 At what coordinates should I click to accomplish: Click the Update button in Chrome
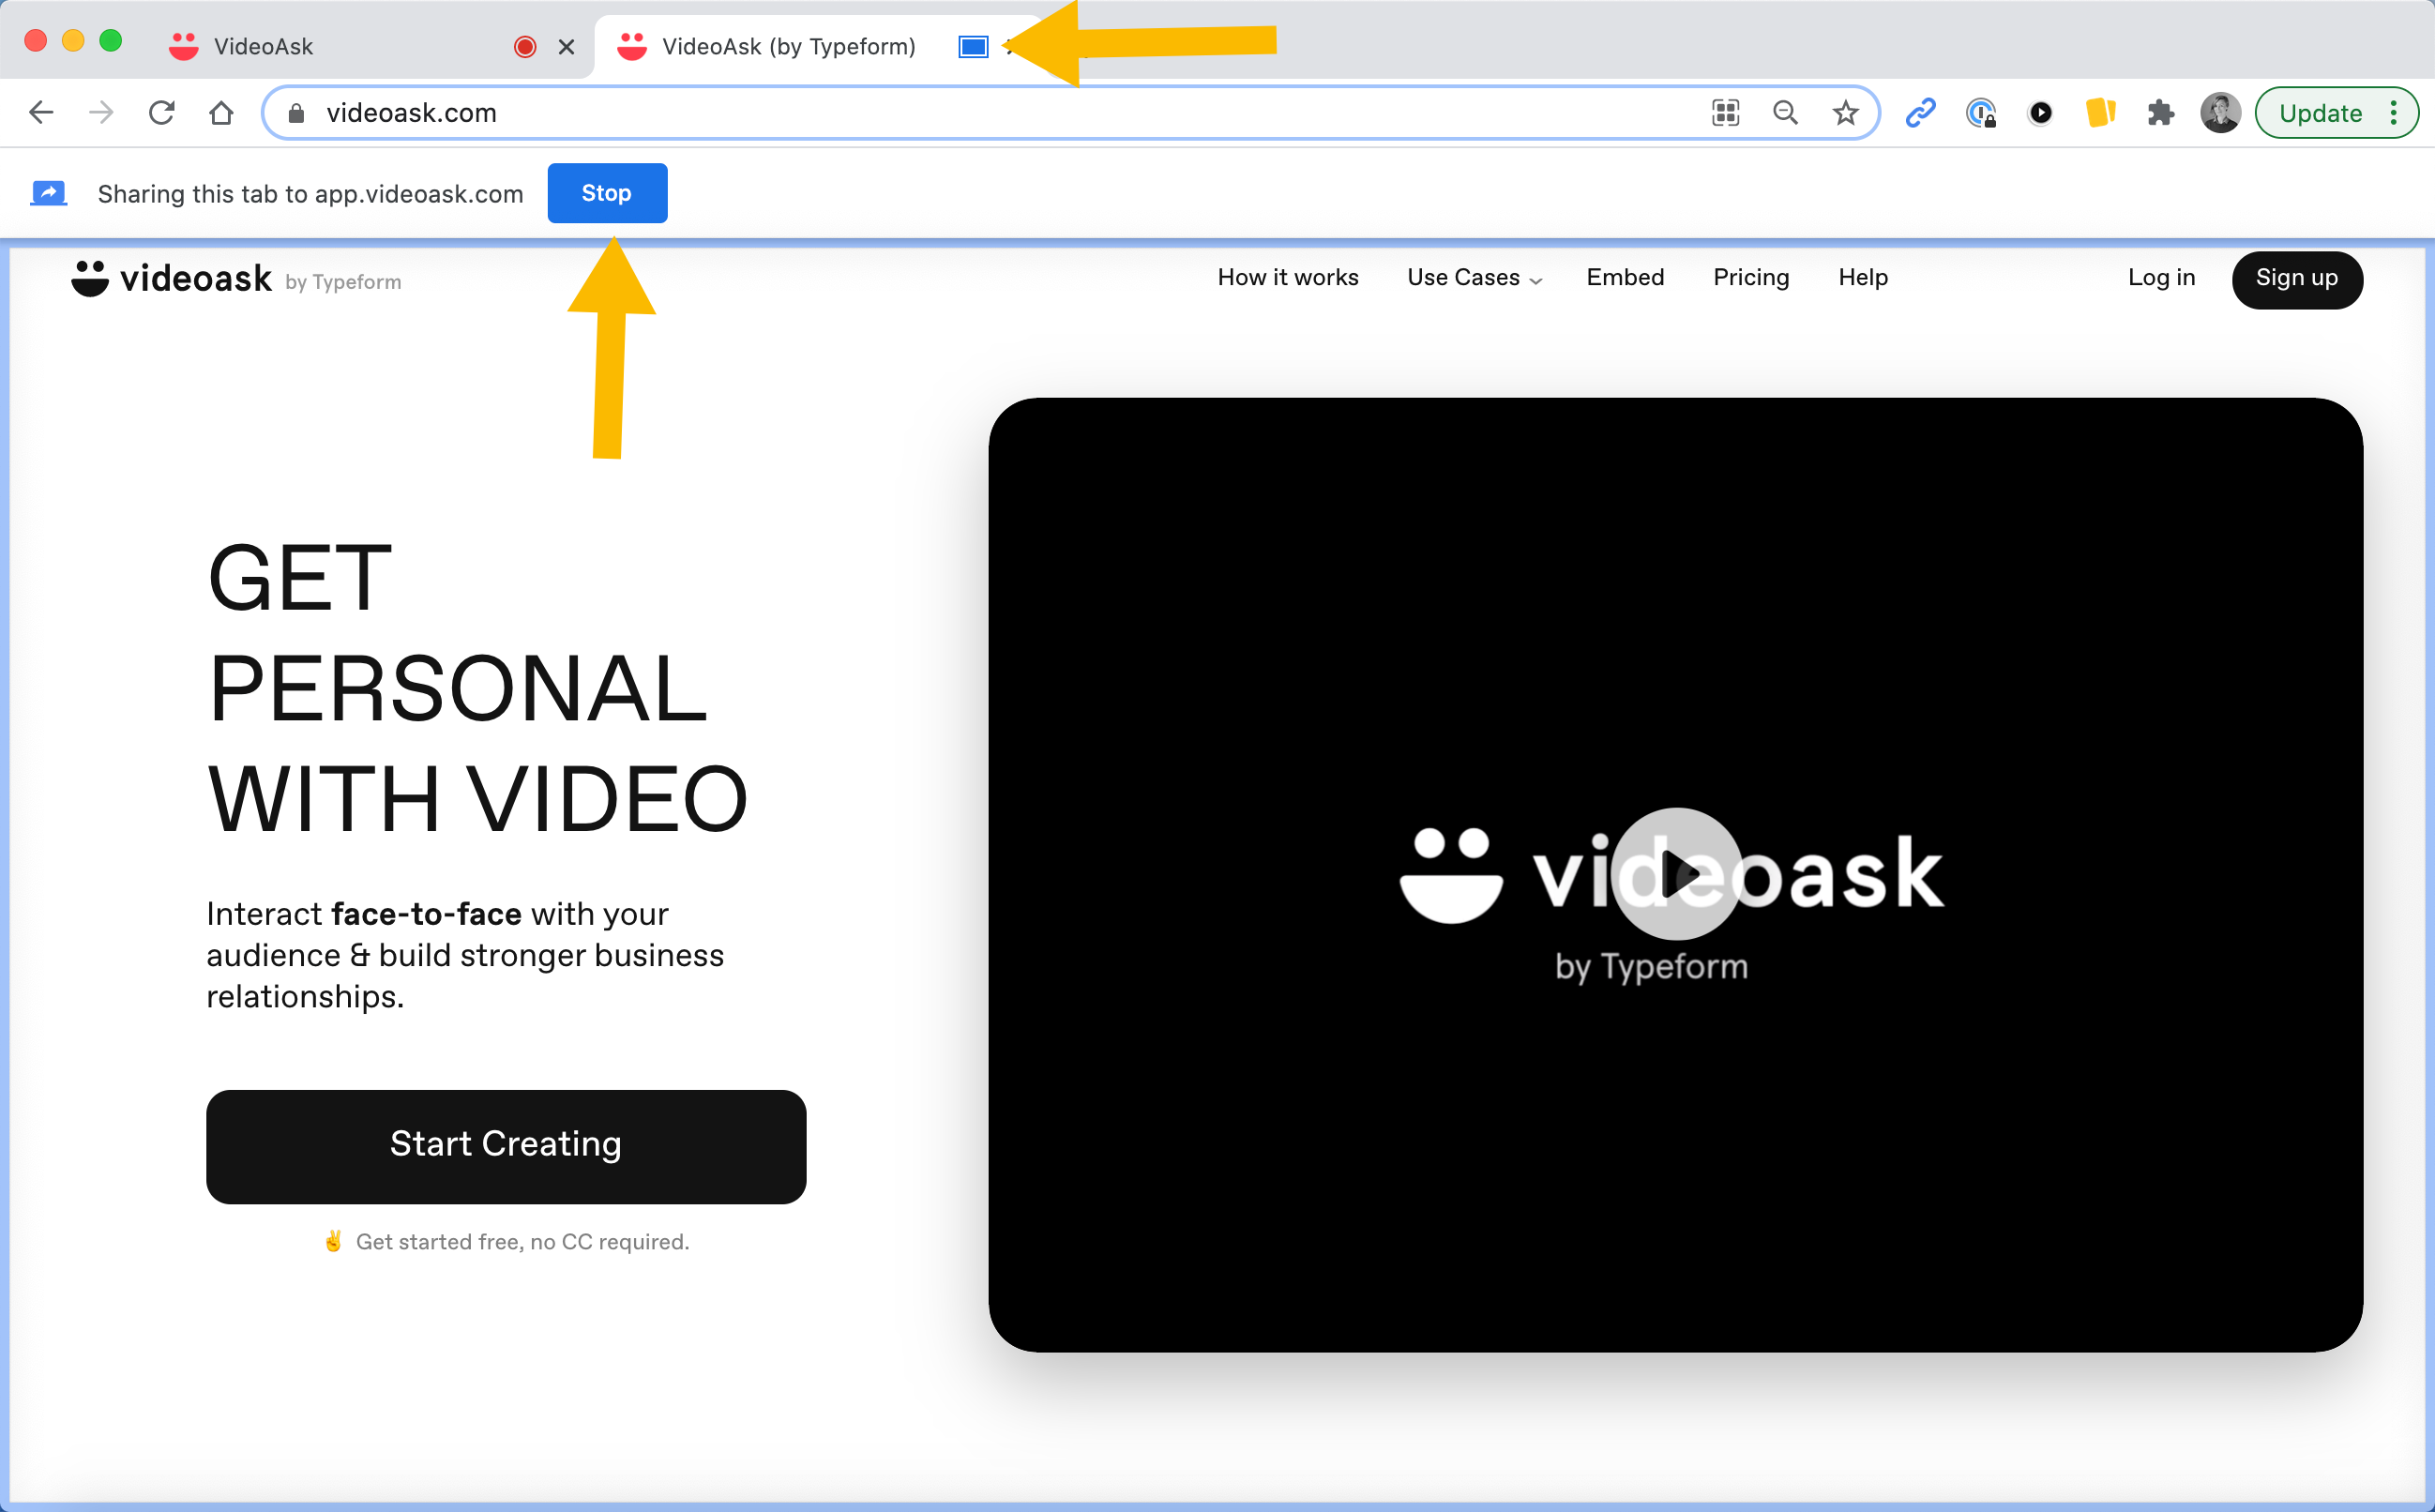[2320, 113]
